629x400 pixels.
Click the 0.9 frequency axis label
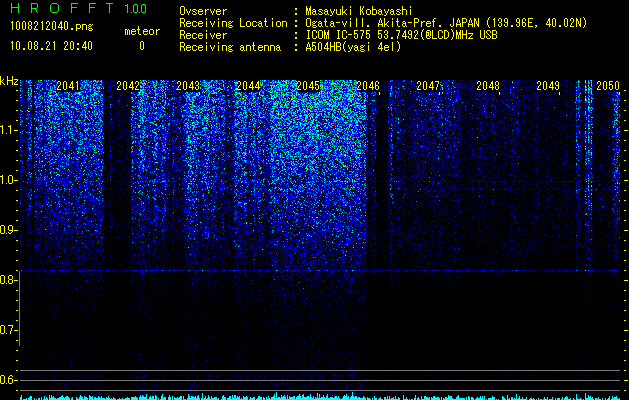click(x=8, y=230)
